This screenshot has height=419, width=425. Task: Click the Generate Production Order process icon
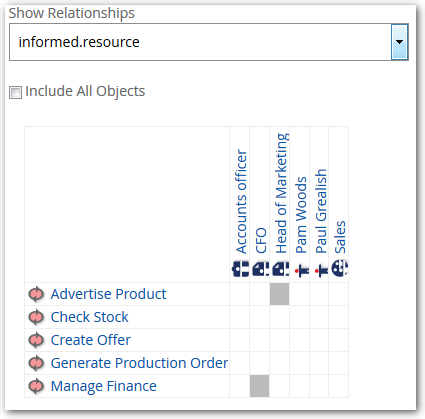pyautogui.click(x=36, y=363)
